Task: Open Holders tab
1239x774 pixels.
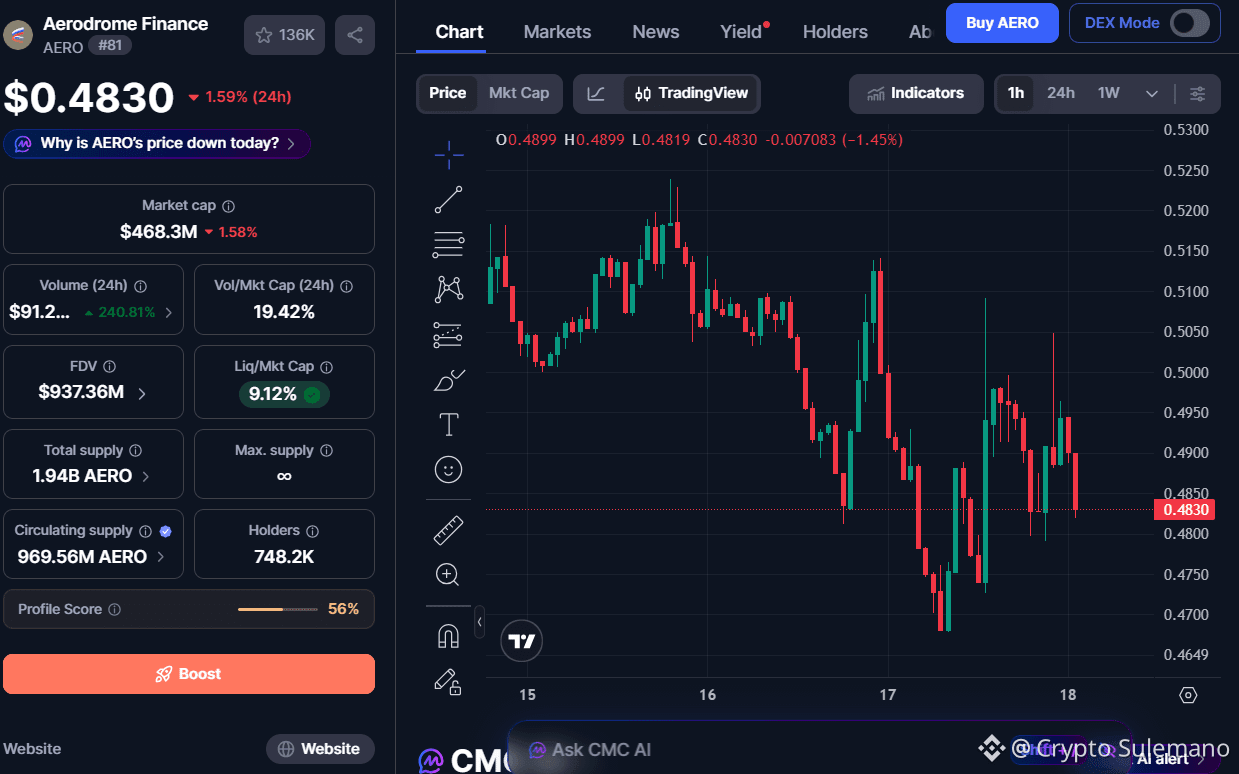Action: coord(835,32)
